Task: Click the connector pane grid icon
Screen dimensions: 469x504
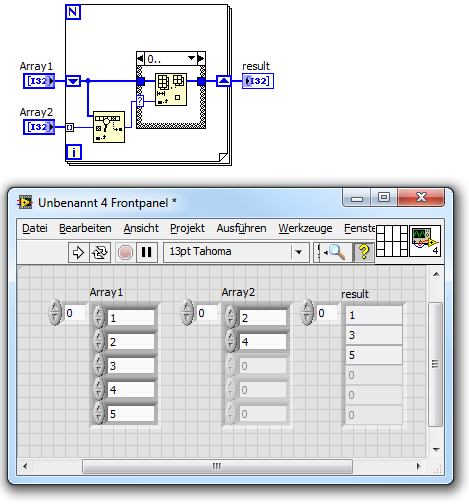Action: tap(392, 241)
